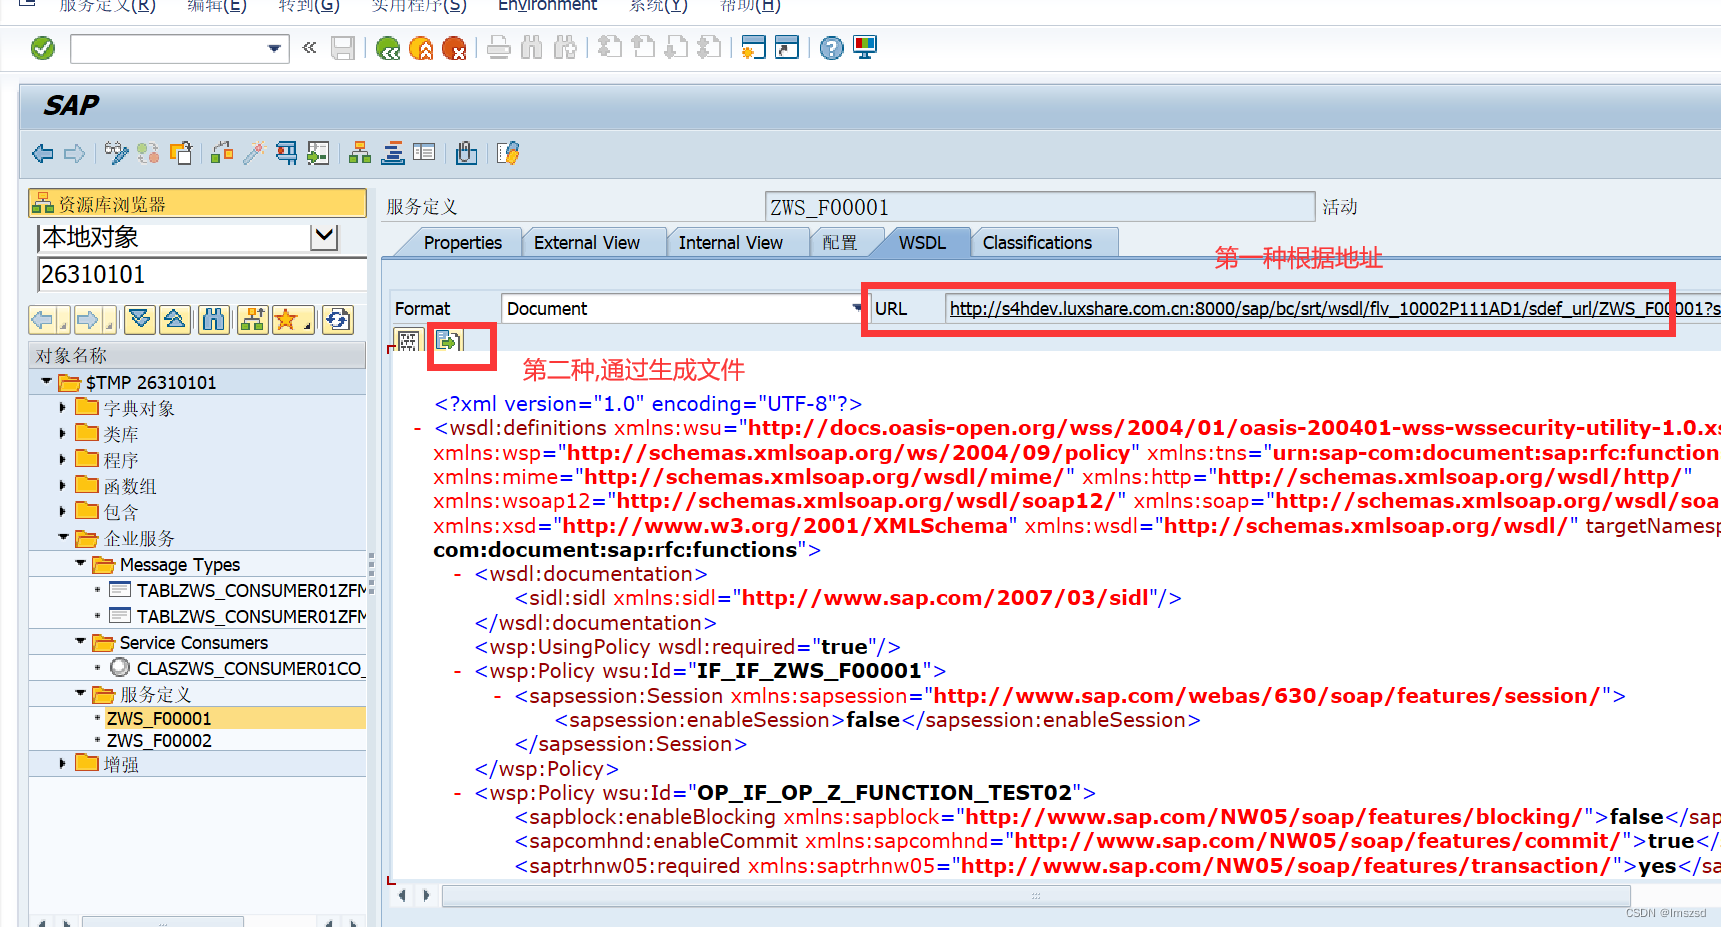Image resolution: width=1721 pixels, height=927 pixels.
Task: Open the 本地对象 object type dropdown
Action: tap(324, 237)
